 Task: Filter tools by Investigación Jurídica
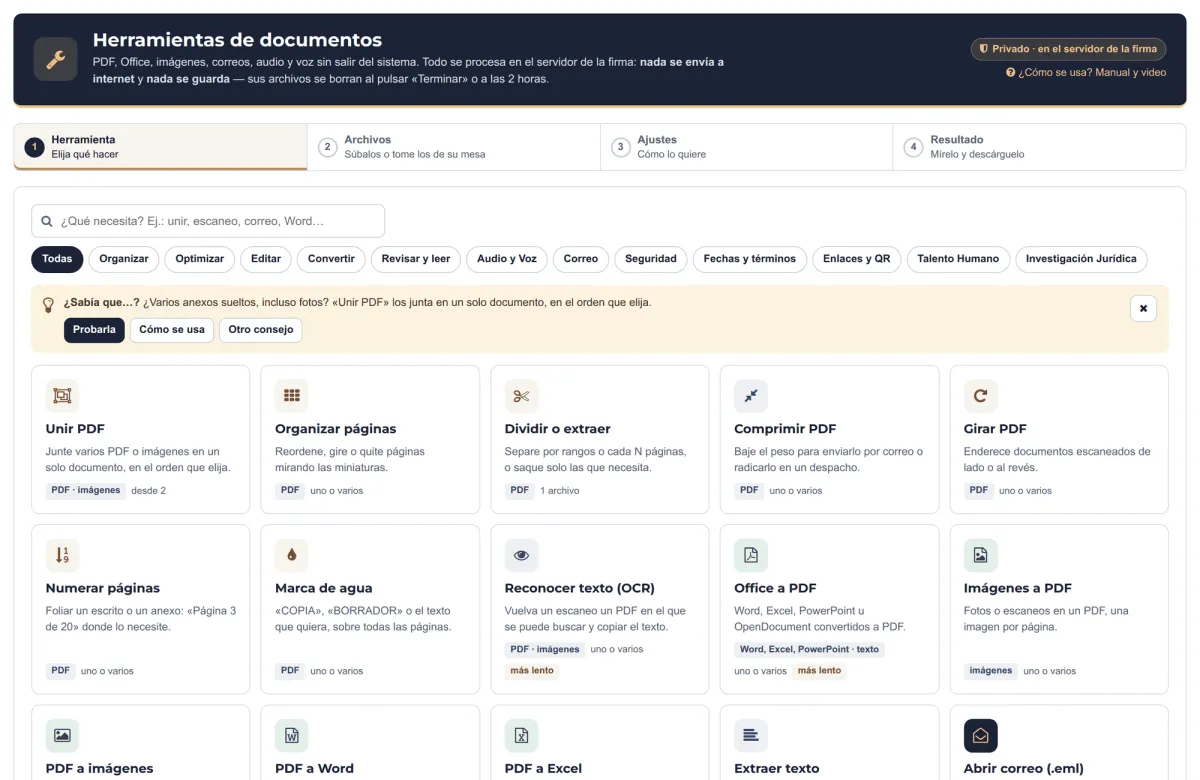pyautogui.click(x=1081, y=259)
